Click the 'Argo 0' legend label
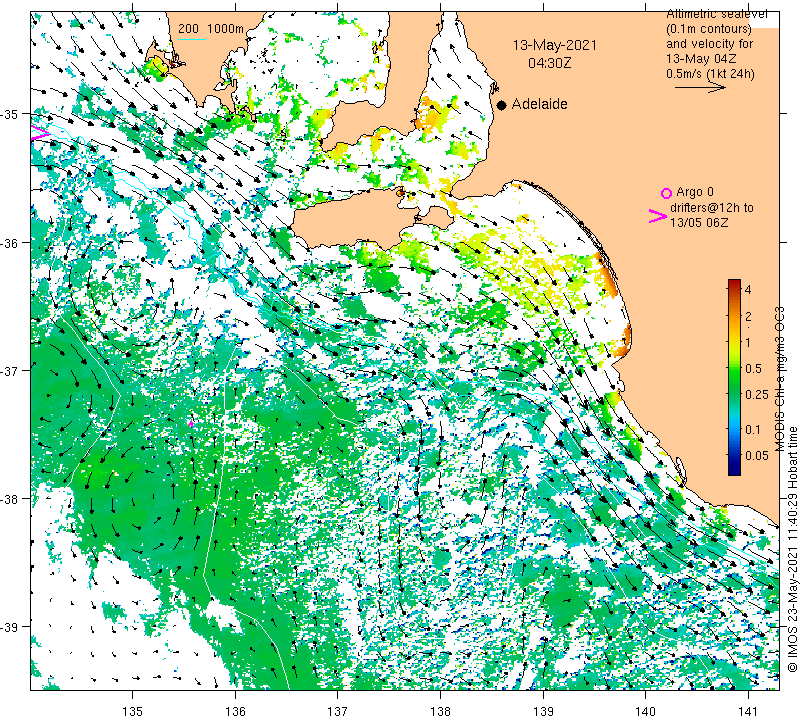 [x=694, y=192]
